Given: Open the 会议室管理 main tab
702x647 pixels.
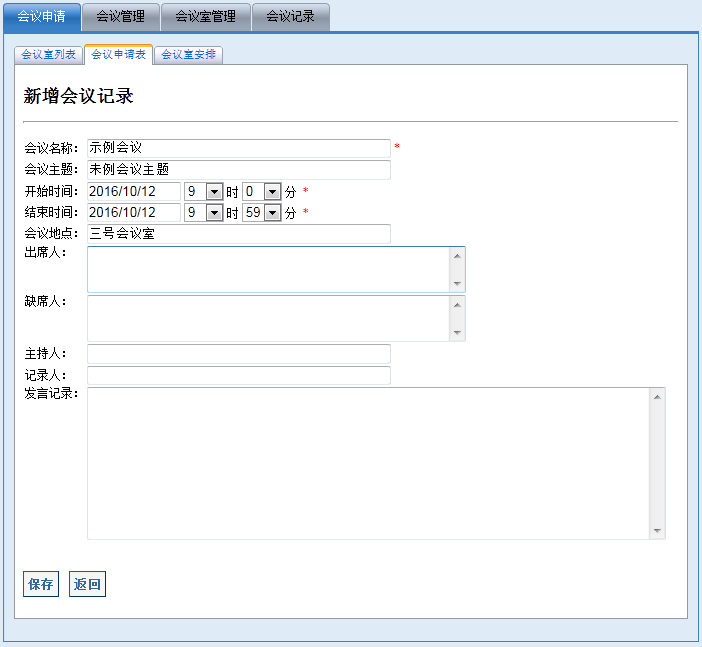Looking at the screenshot, I should tap(205, 17).
